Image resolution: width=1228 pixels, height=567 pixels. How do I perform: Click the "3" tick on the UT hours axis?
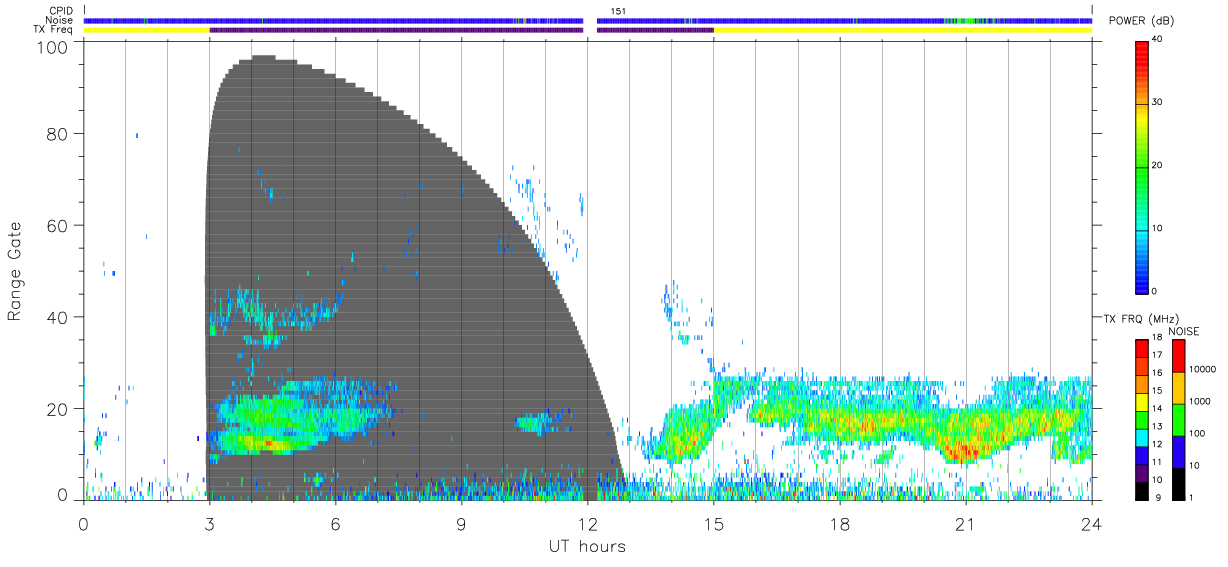[x=210, y=524]
